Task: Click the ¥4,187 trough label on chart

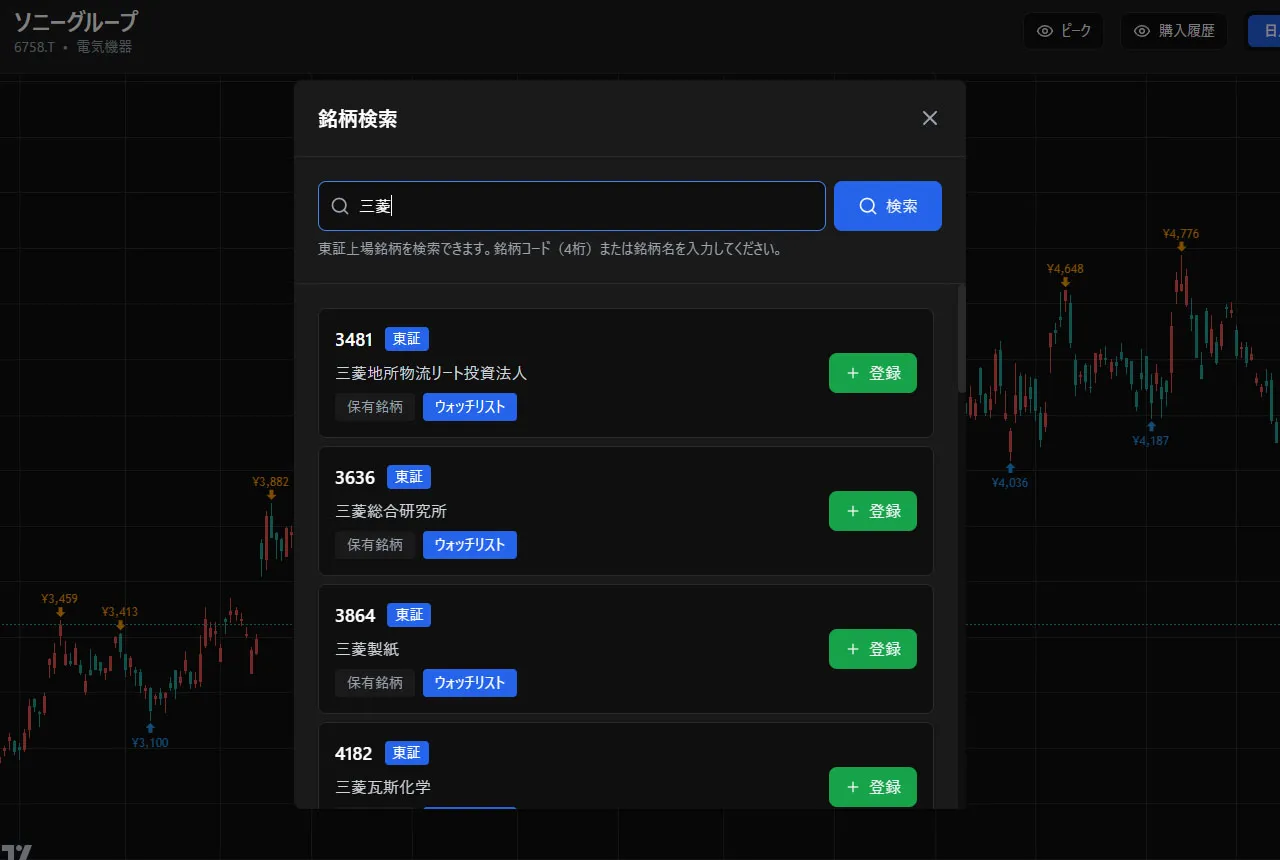Action: tap(1150, 440)
